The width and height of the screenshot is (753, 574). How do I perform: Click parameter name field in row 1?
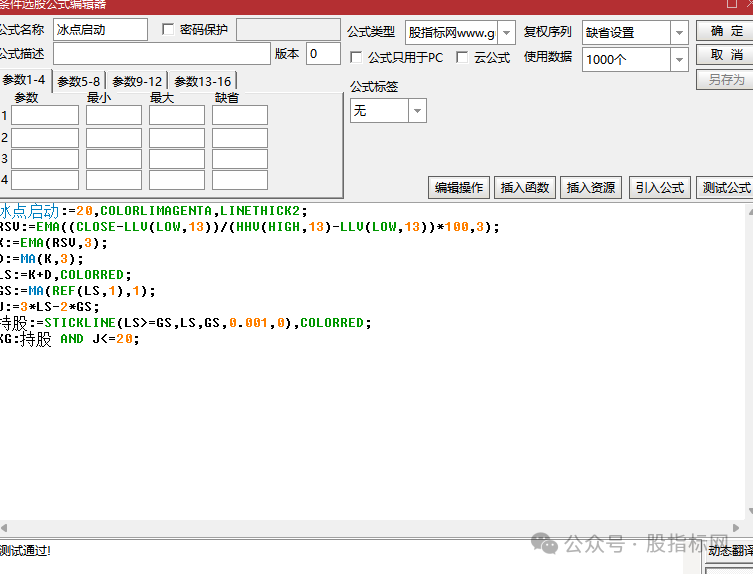point(45,115)
